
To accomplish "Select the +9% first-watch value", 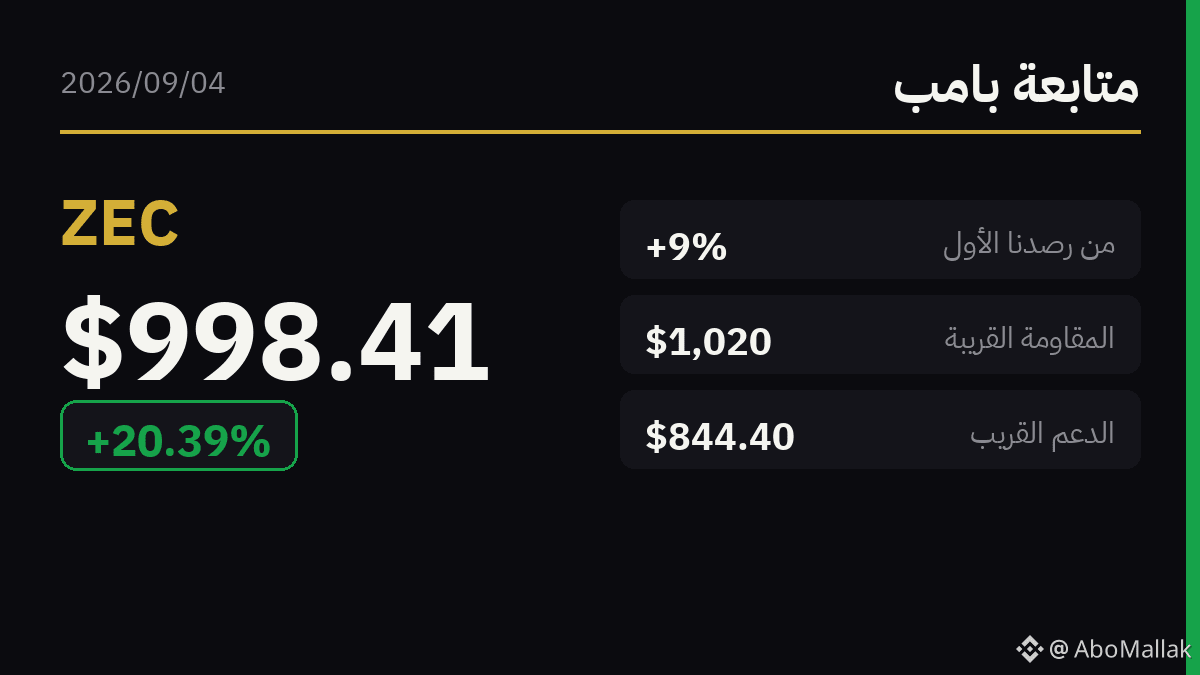I will (x=686, y=246).
